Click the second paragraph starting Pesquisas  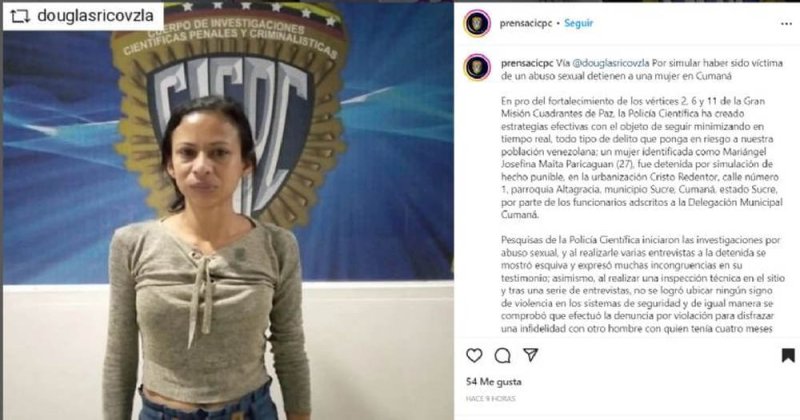click(x=642, y=284)
